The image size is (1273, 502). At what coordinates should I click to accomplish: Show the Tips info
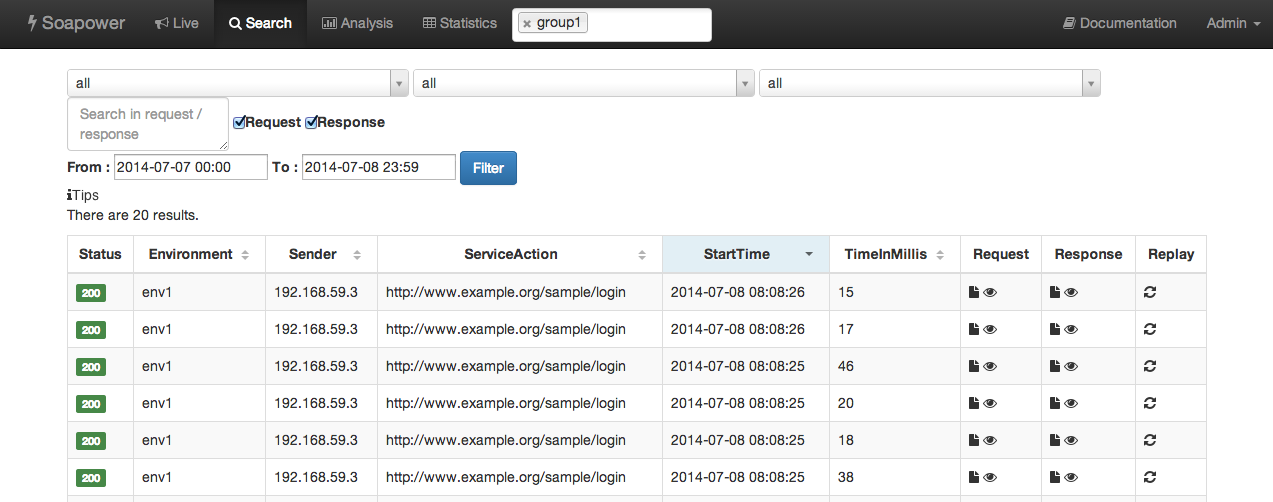point(83,195)
